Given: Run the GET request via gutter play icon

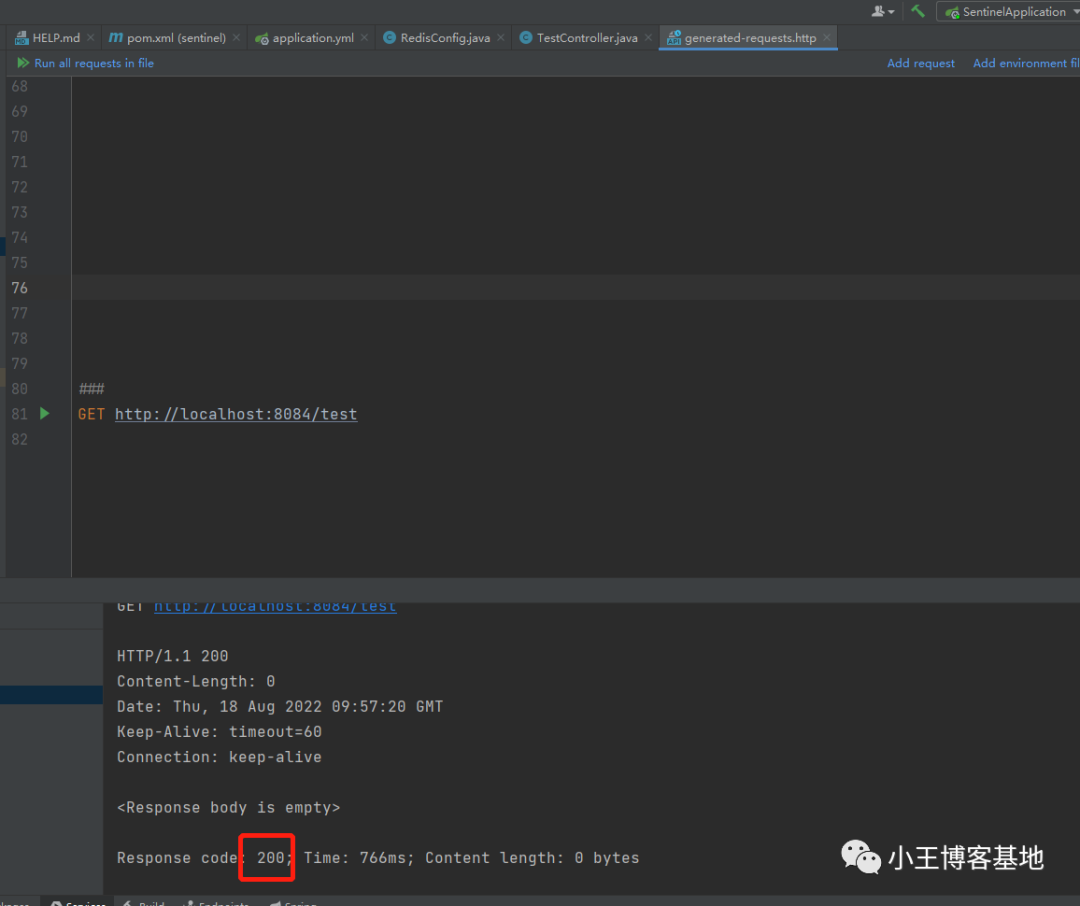Looking at the screenshot, I should tap(44, 413).
